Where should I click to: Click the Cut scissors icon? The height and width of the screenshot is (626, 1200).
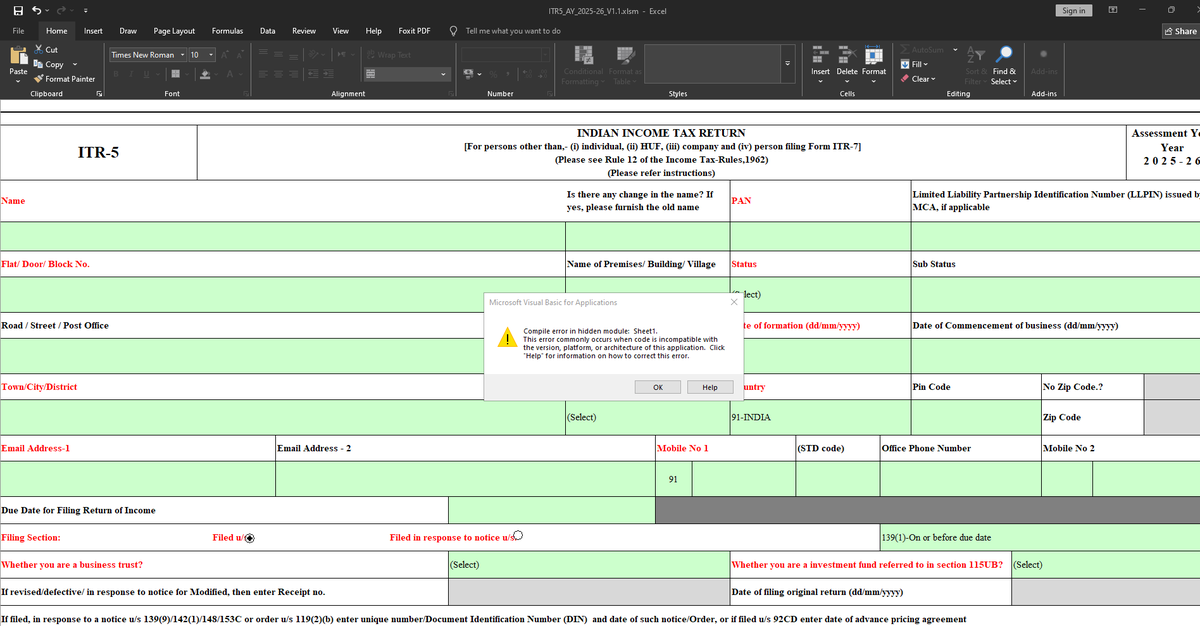(39, 50)
